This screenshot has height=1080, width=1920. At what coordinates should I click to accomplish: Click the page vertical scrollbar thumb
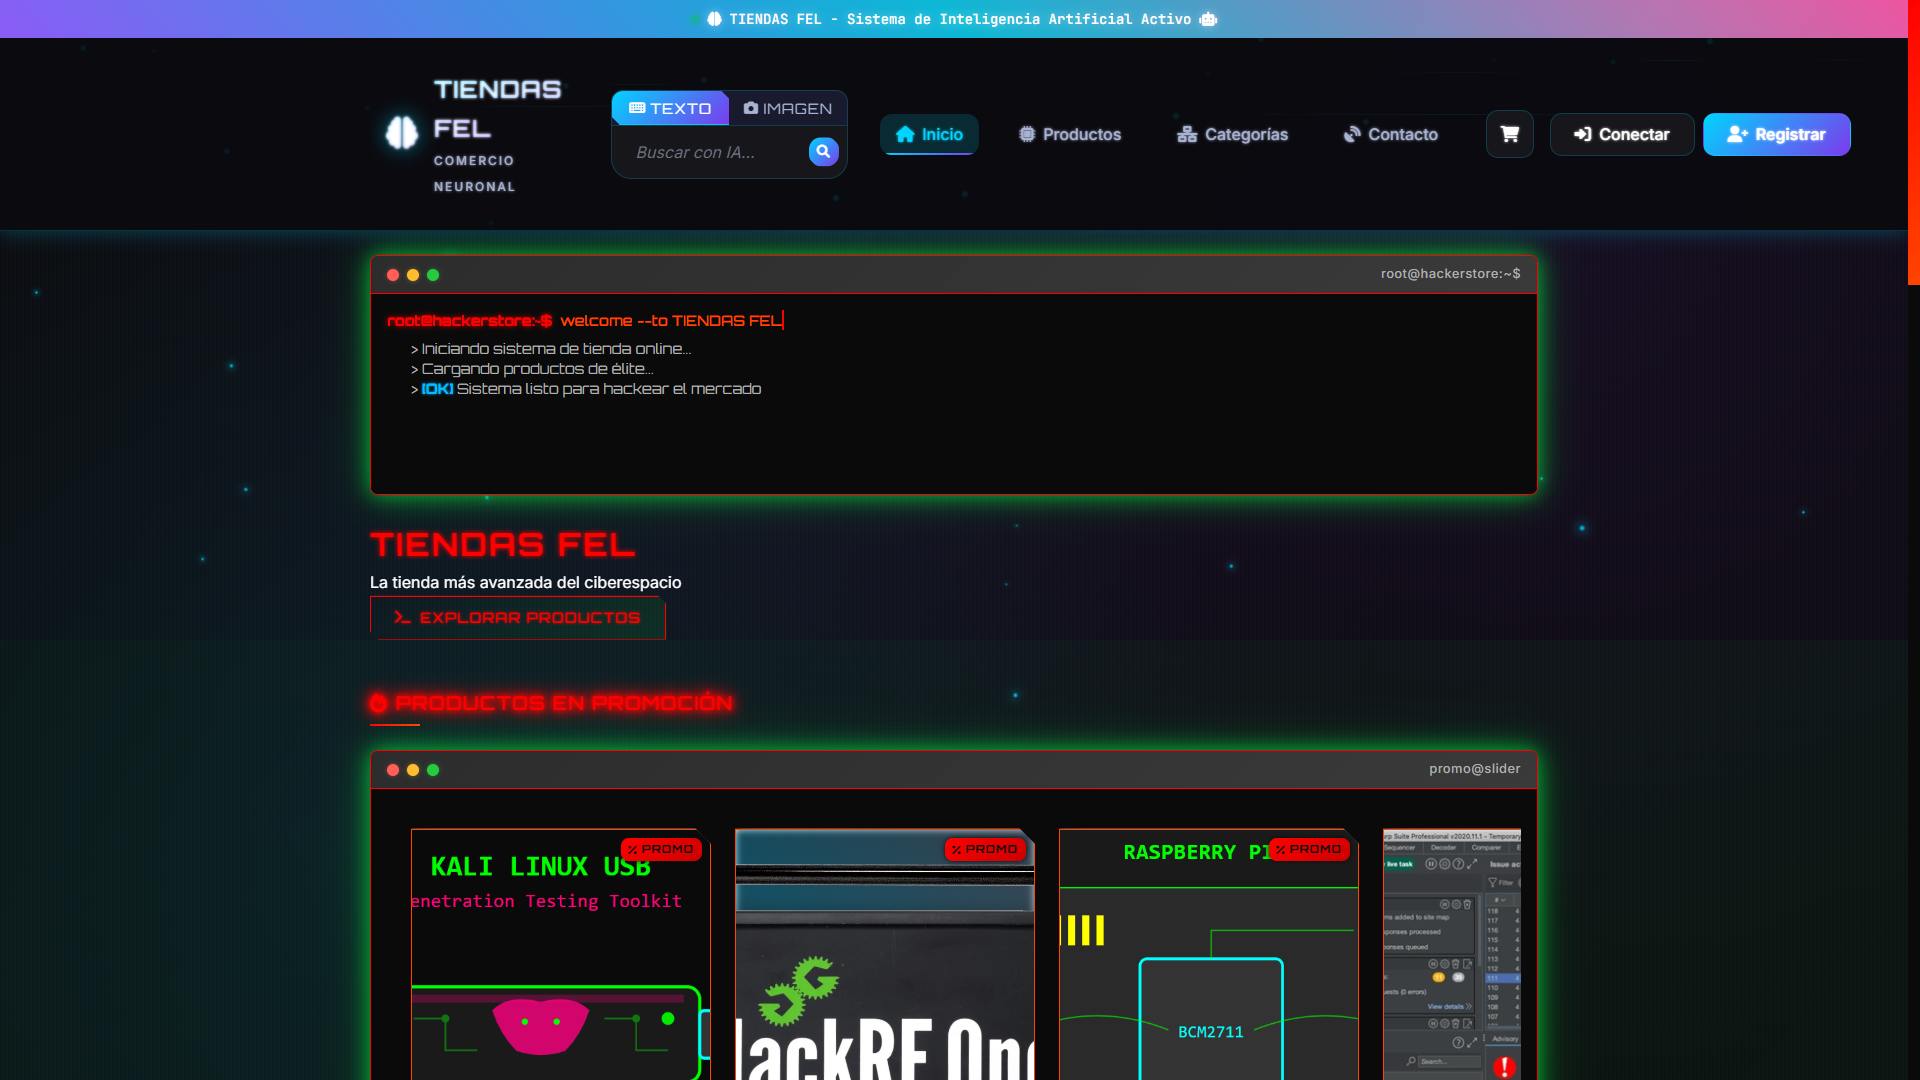pyautogui.click(x=1913, y=142)
